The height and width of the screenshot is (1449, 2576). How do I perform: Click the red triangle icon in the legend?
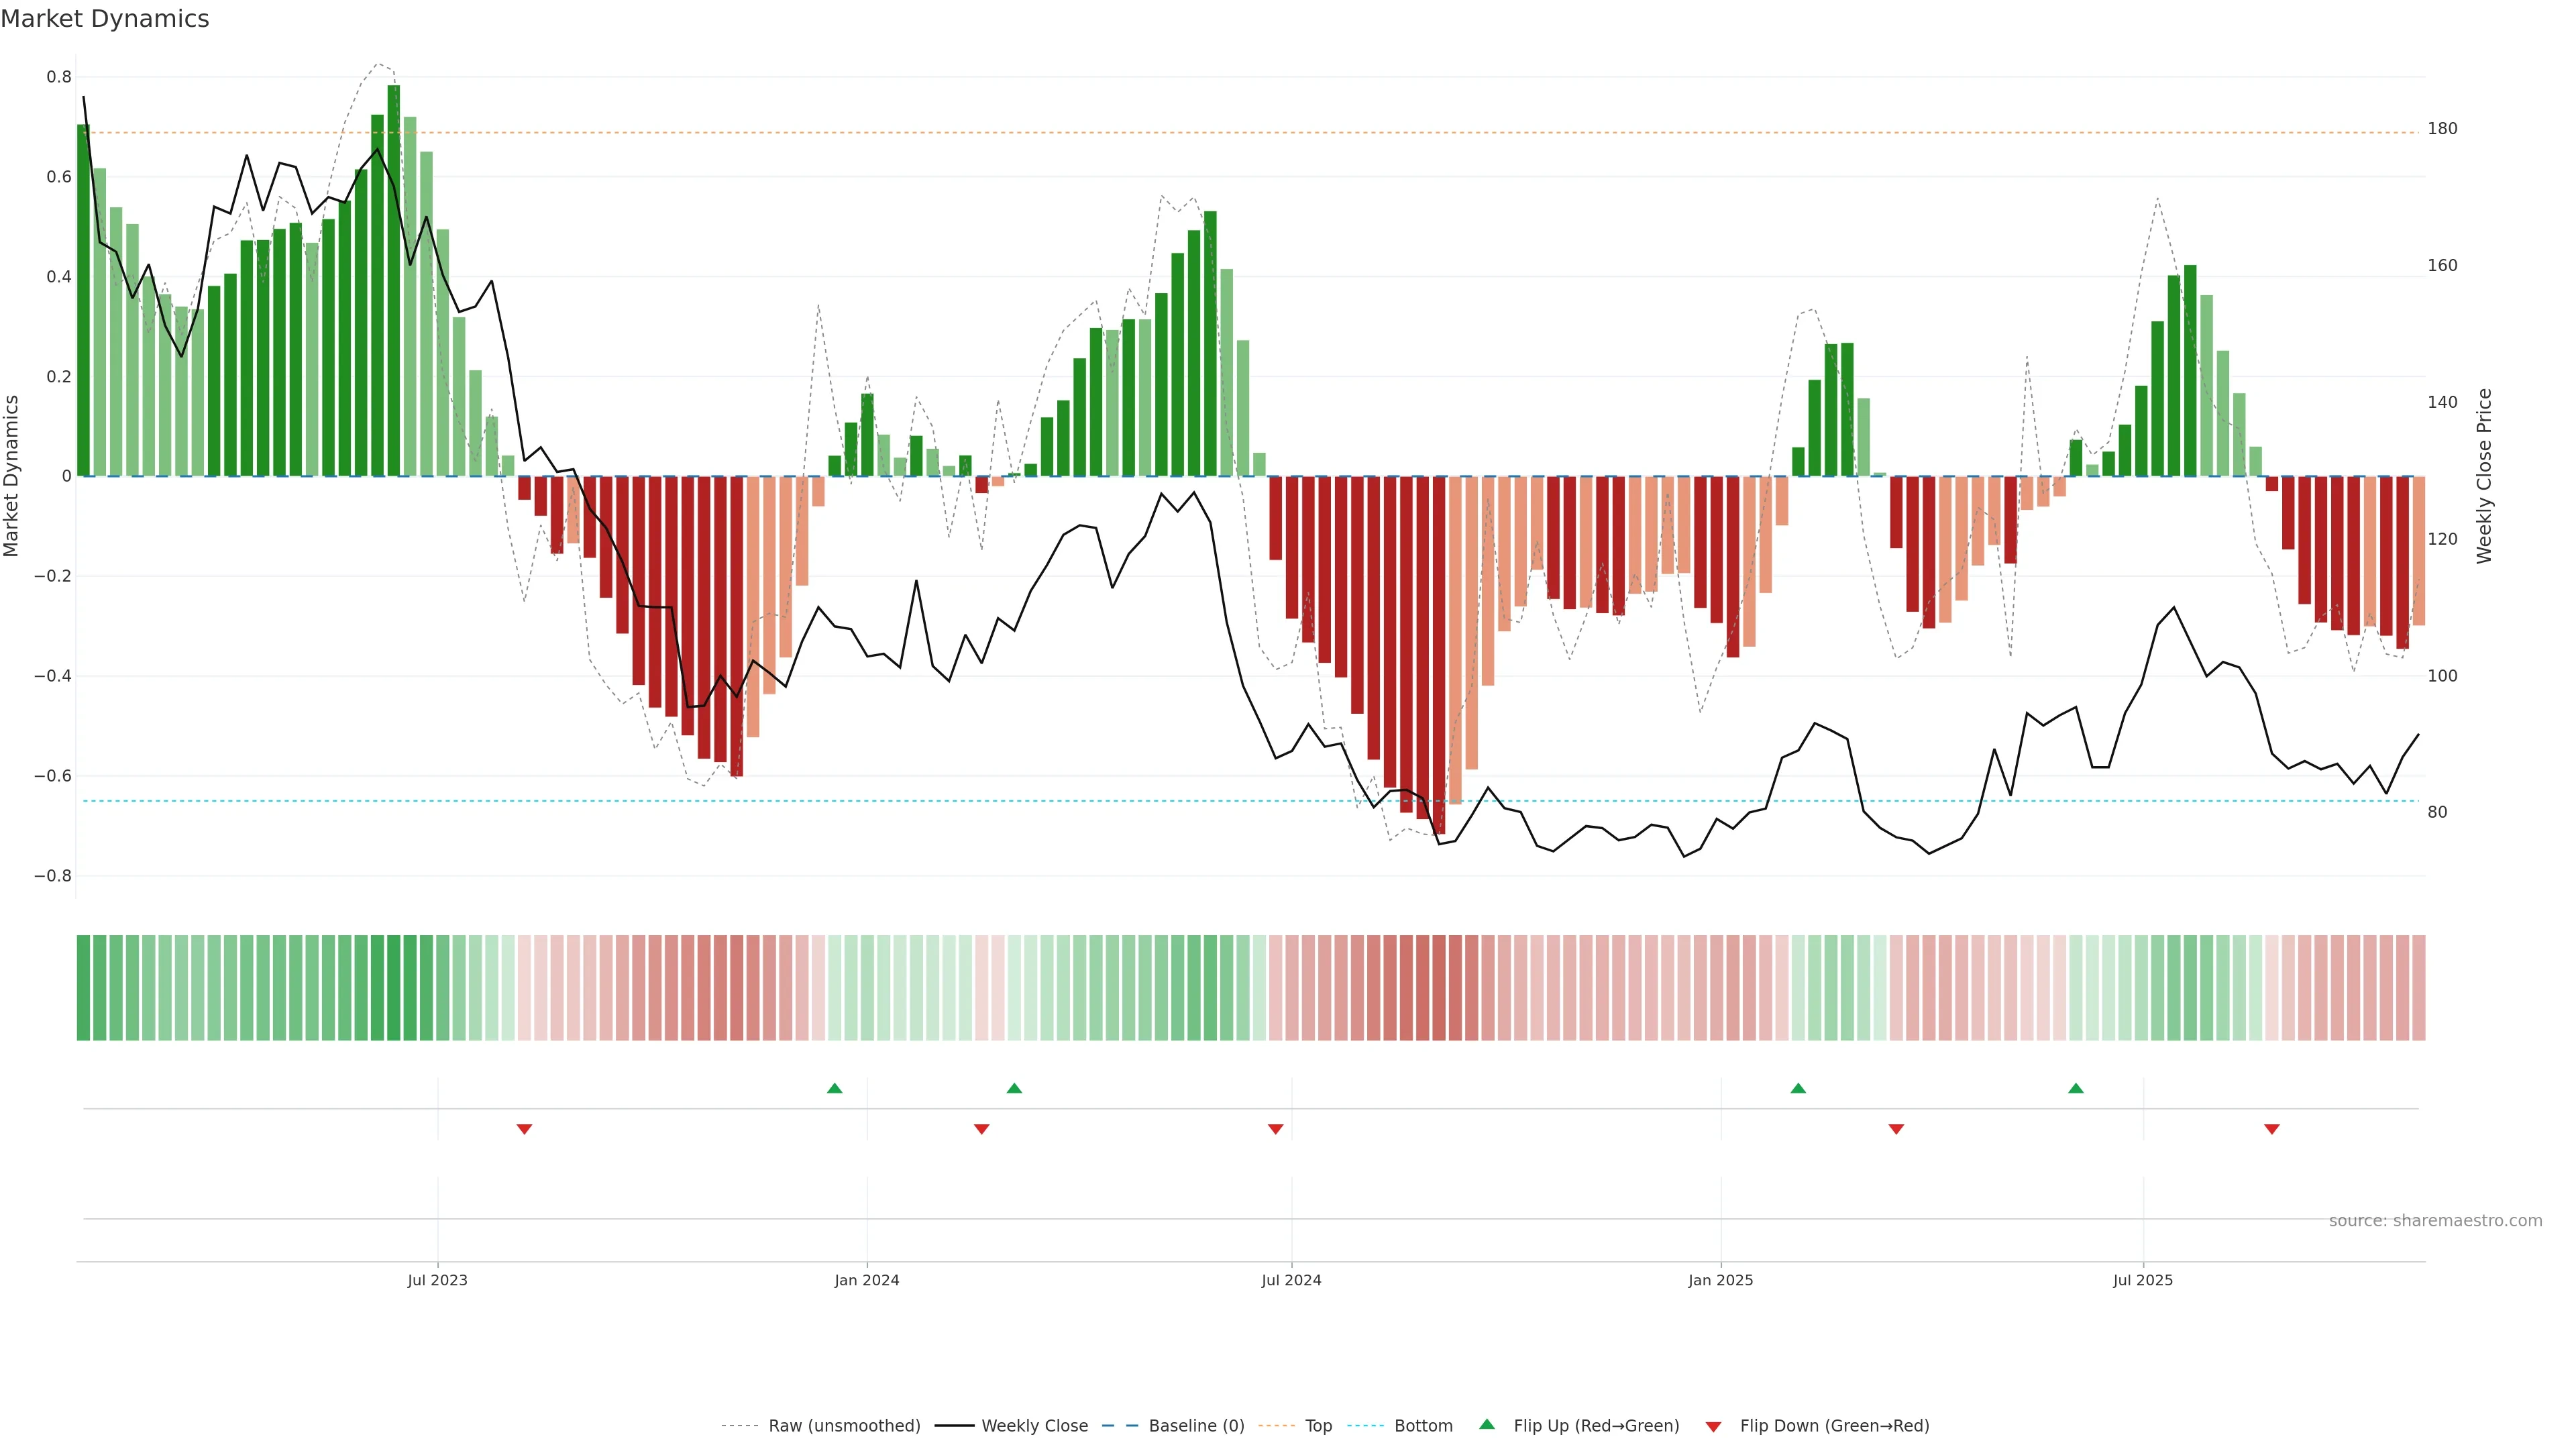(1713, 1426)
